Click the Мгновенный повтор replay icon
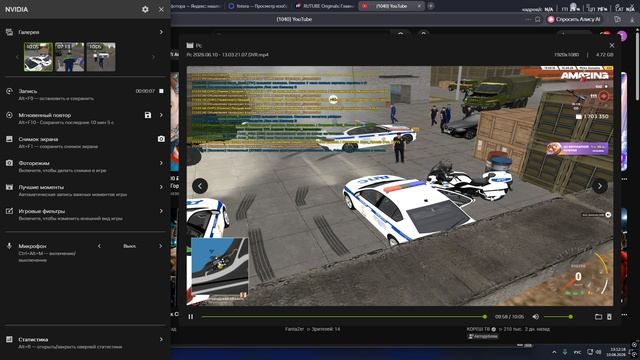Screen dimensions: 640x360 9,115
